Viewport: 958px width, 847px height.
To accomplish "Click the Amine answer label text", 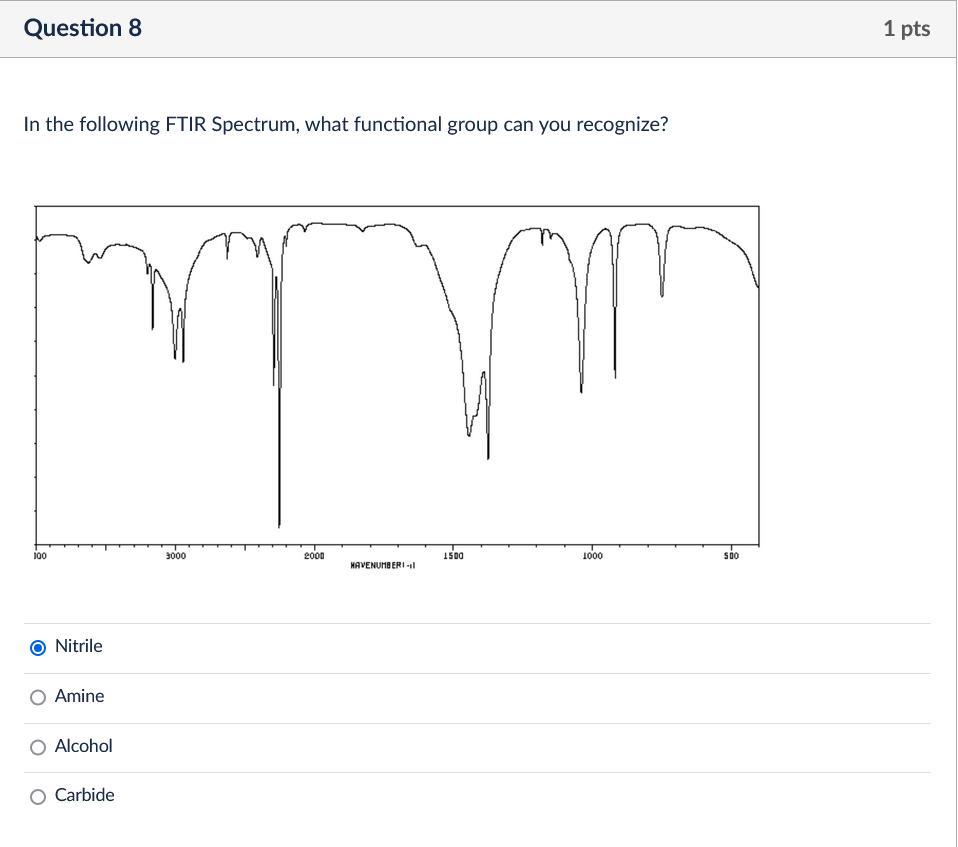I will point(80,696).
